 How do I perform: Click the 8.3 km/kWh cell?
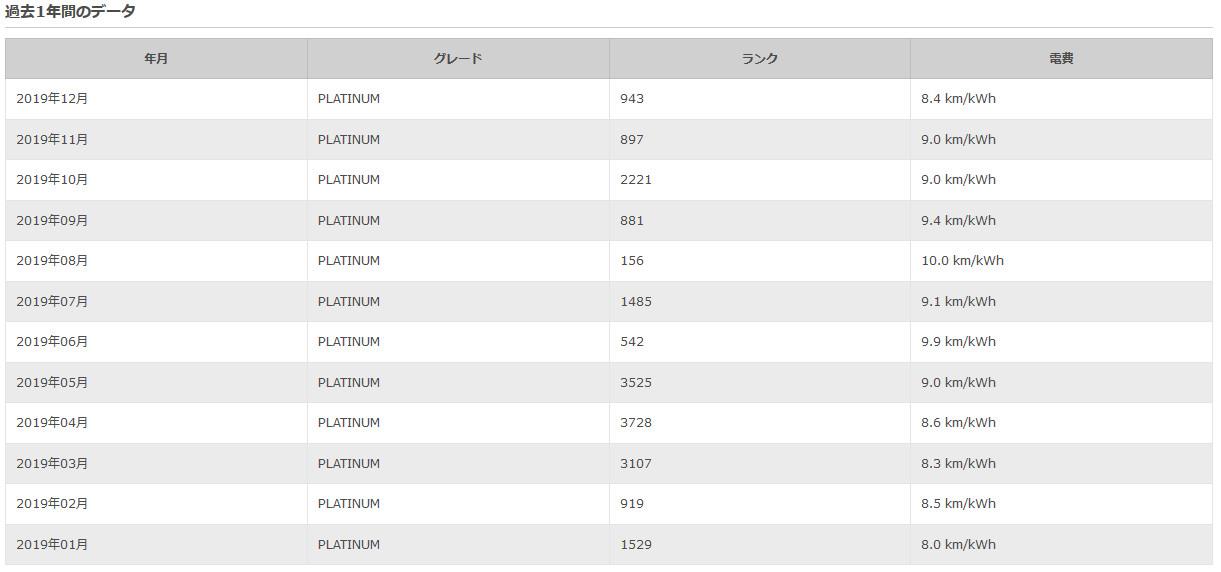(x=1061, y=464)
